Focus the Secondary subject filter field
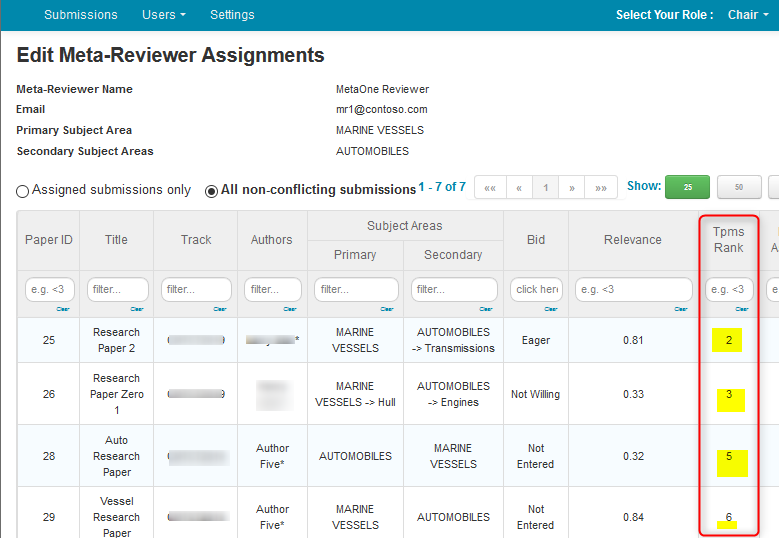This screenshot has width=779, height=538. pos(454,289)
